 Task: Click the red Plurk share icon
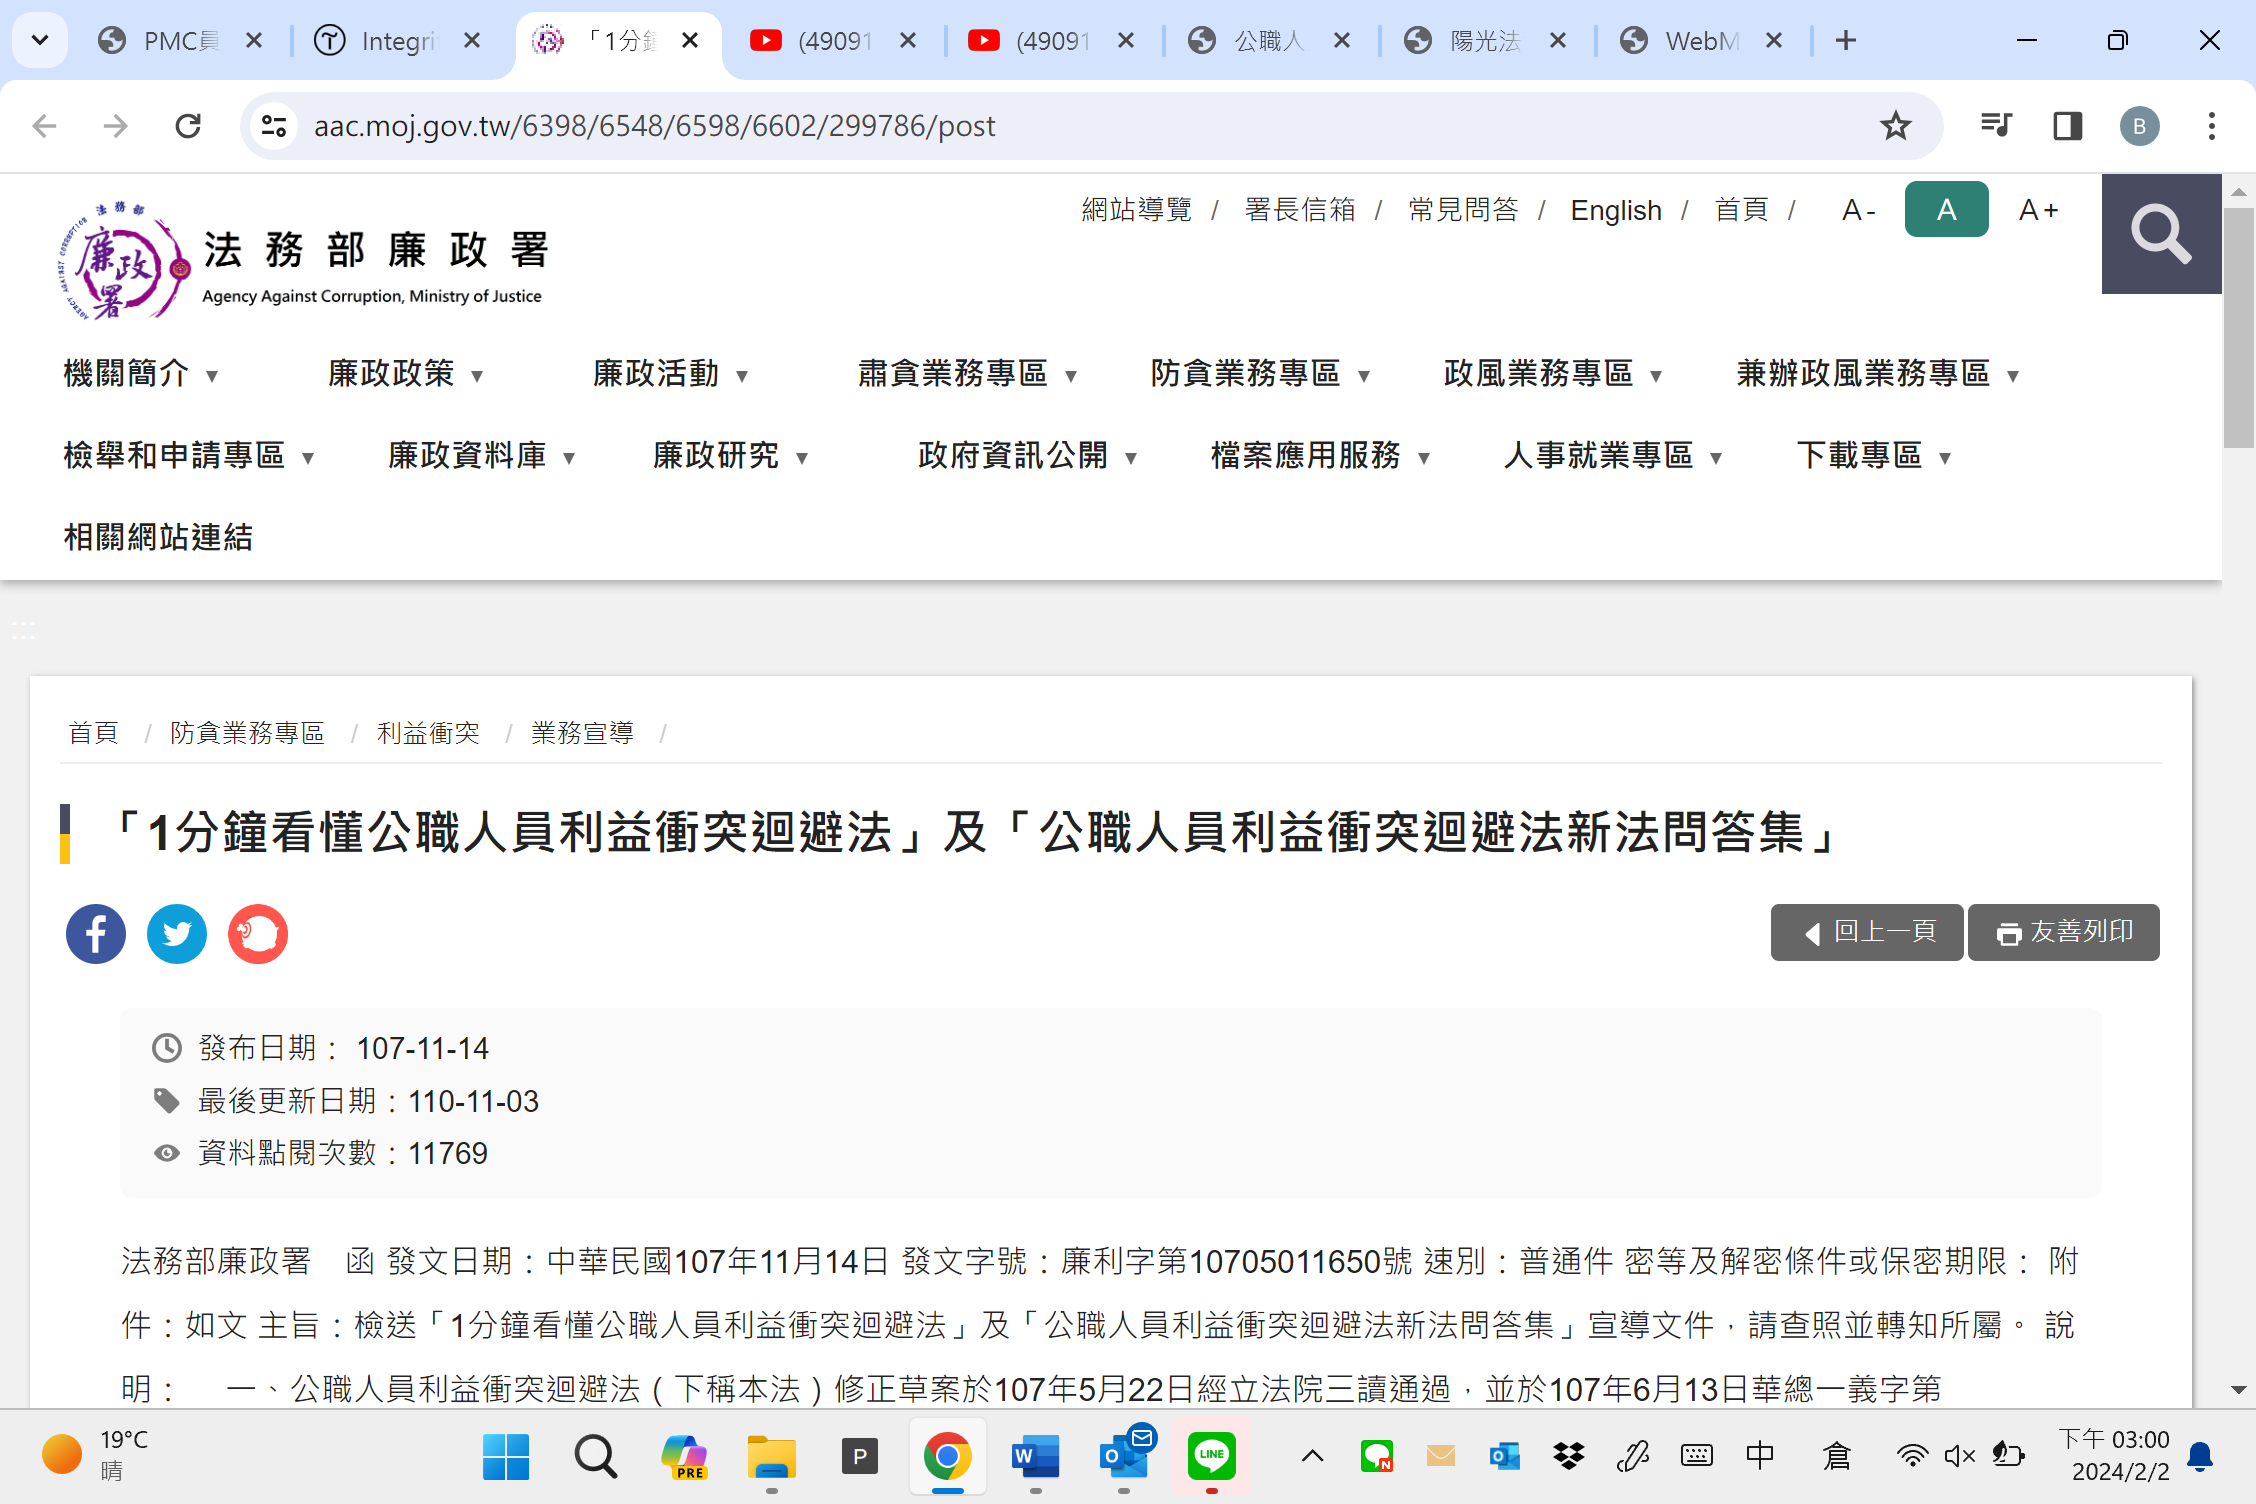pos(258,934)
